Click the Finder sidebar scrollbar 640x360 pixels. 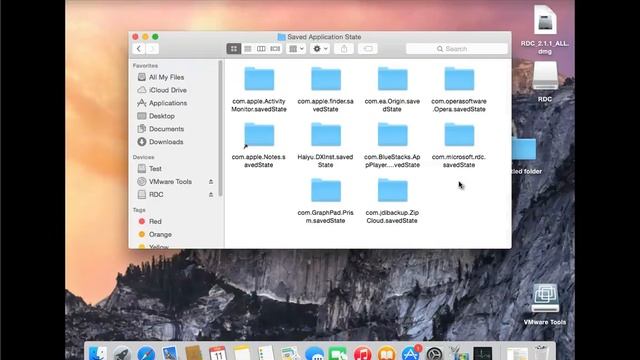tap(220, 128)
